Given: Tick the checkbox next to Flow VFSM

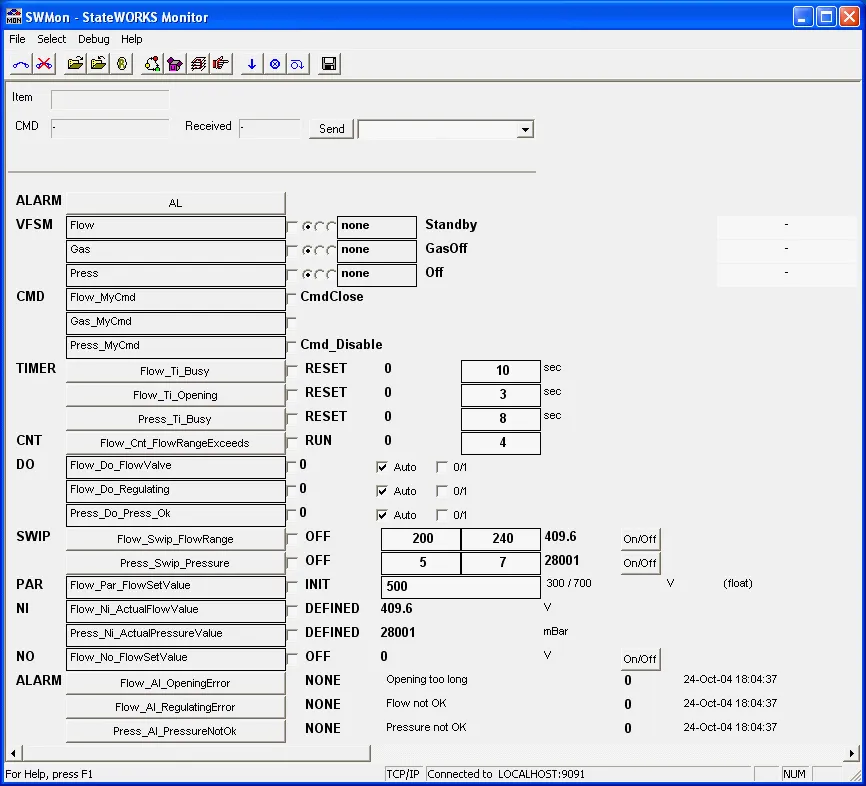Looking at the screenshot, I should click(292, 227).
